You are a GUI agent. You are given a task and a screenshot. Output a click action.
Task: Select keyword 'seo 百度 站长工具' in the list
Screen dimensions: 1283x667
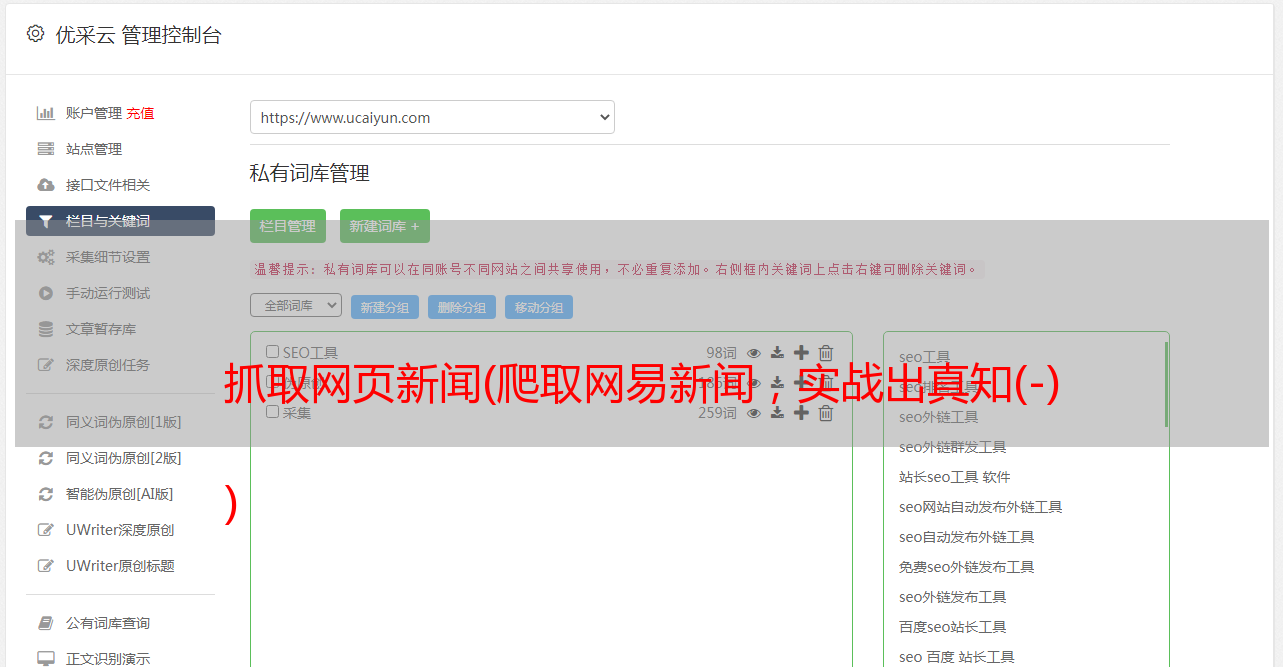point(957,657)
